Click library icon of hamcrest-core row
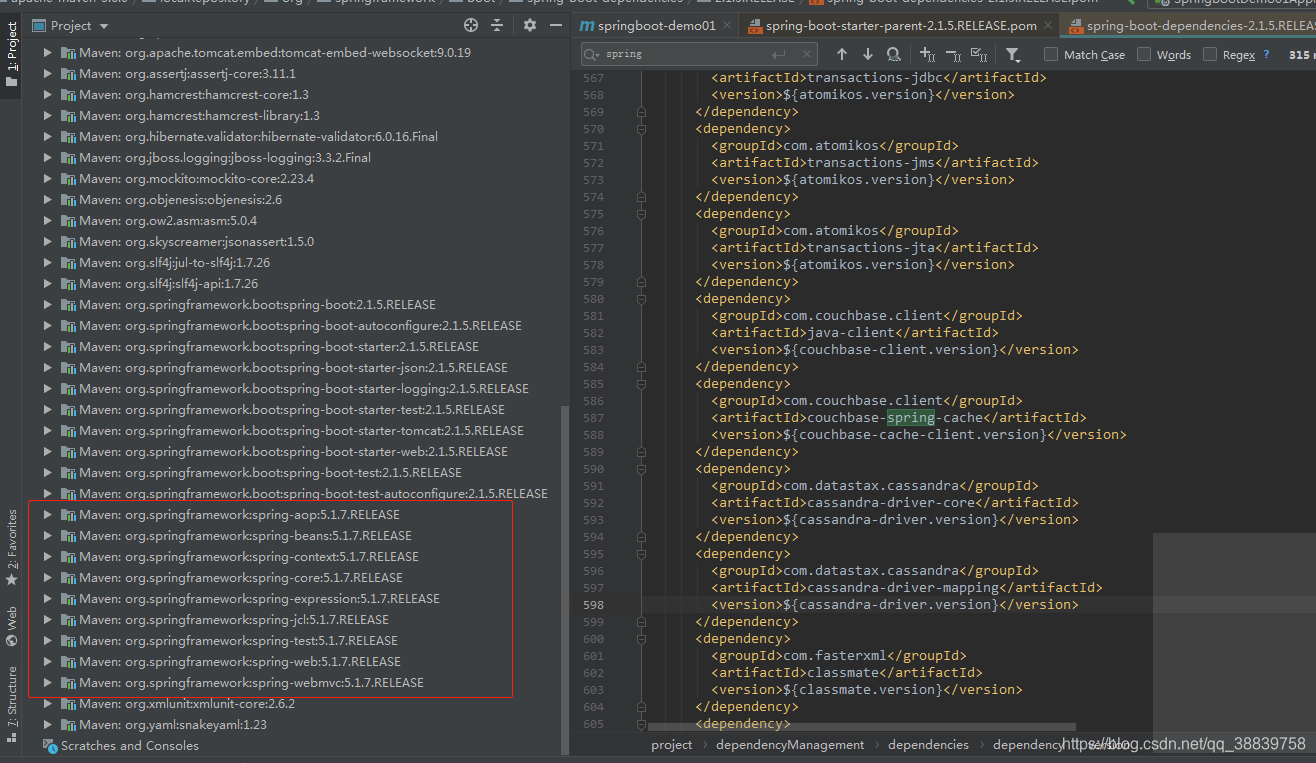 [68, 95]
